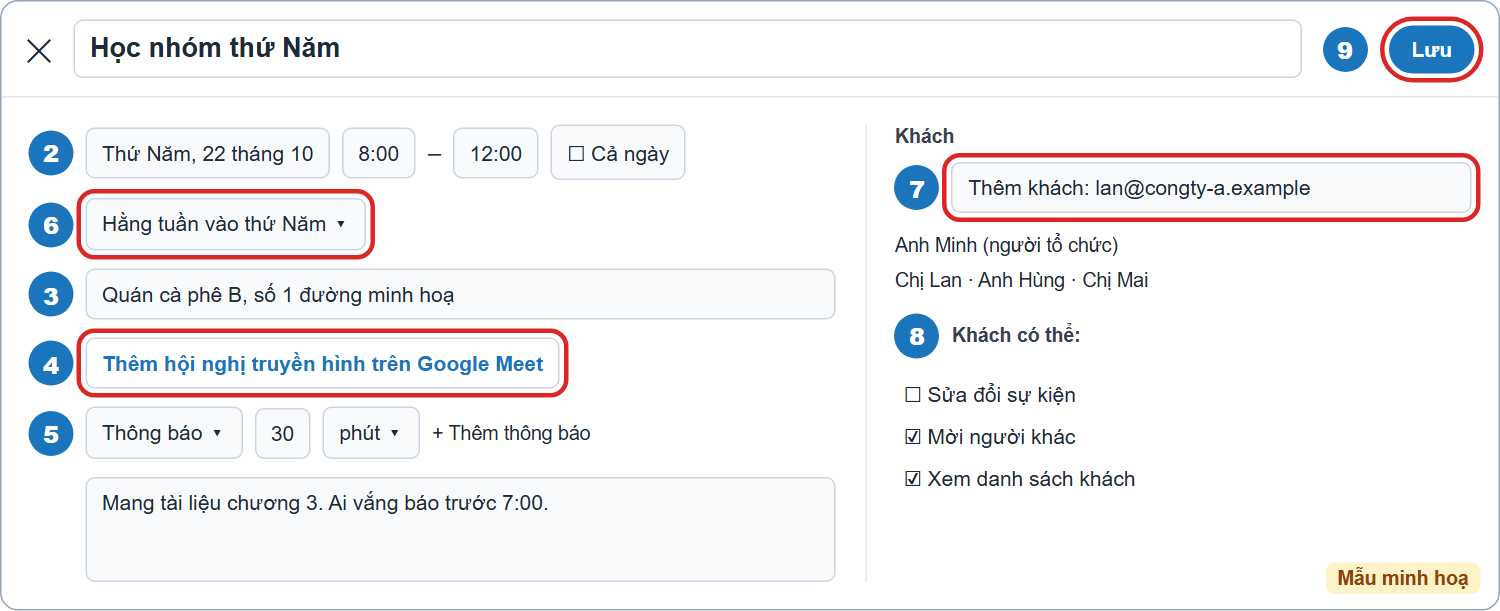Add Google Meet video conferencing

[323, 364]
